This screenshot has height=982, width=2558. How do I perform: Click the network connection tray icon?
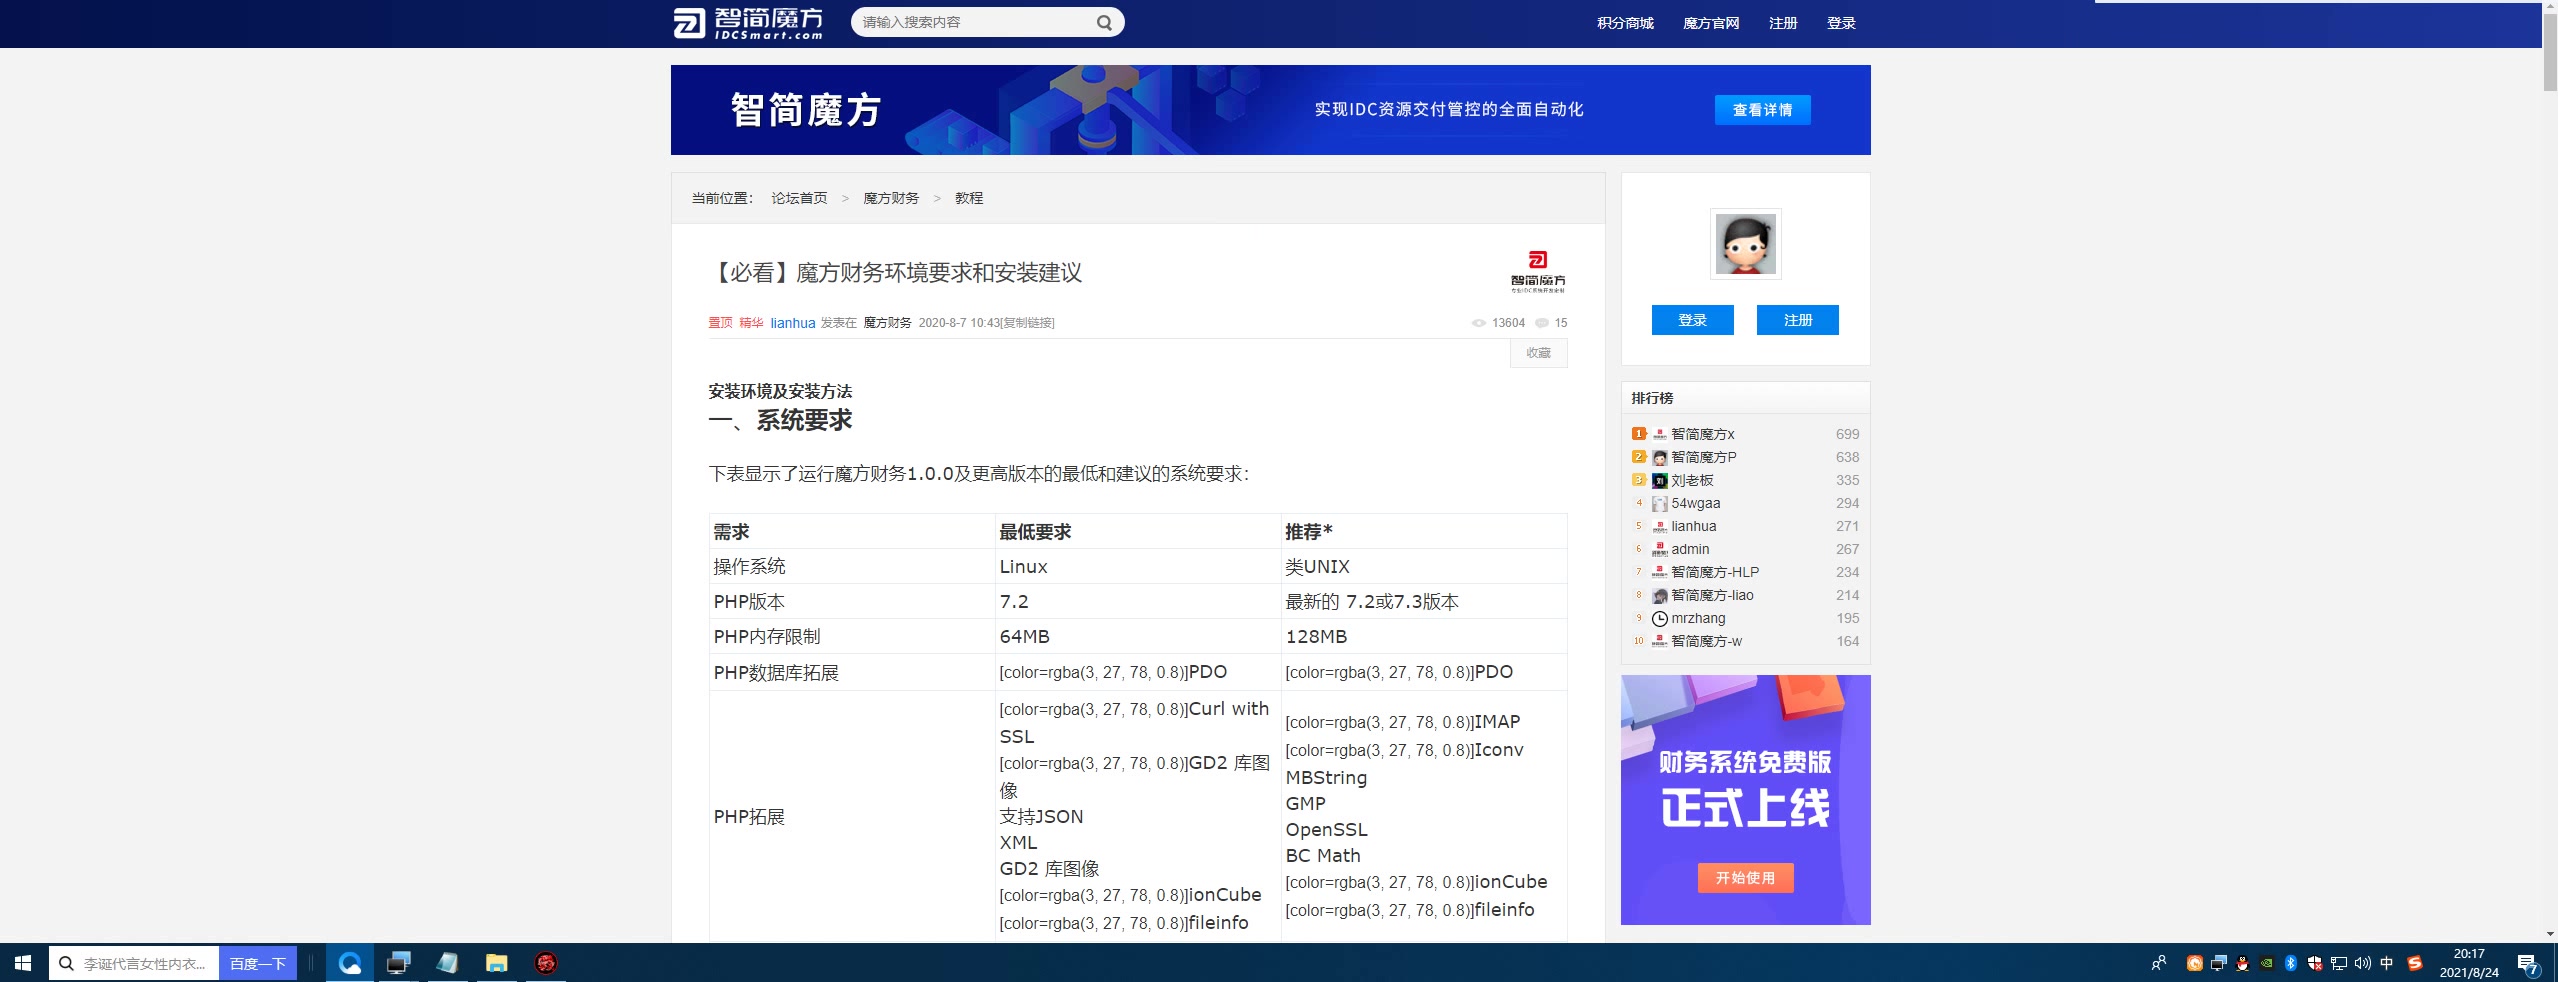(2338, 963)
